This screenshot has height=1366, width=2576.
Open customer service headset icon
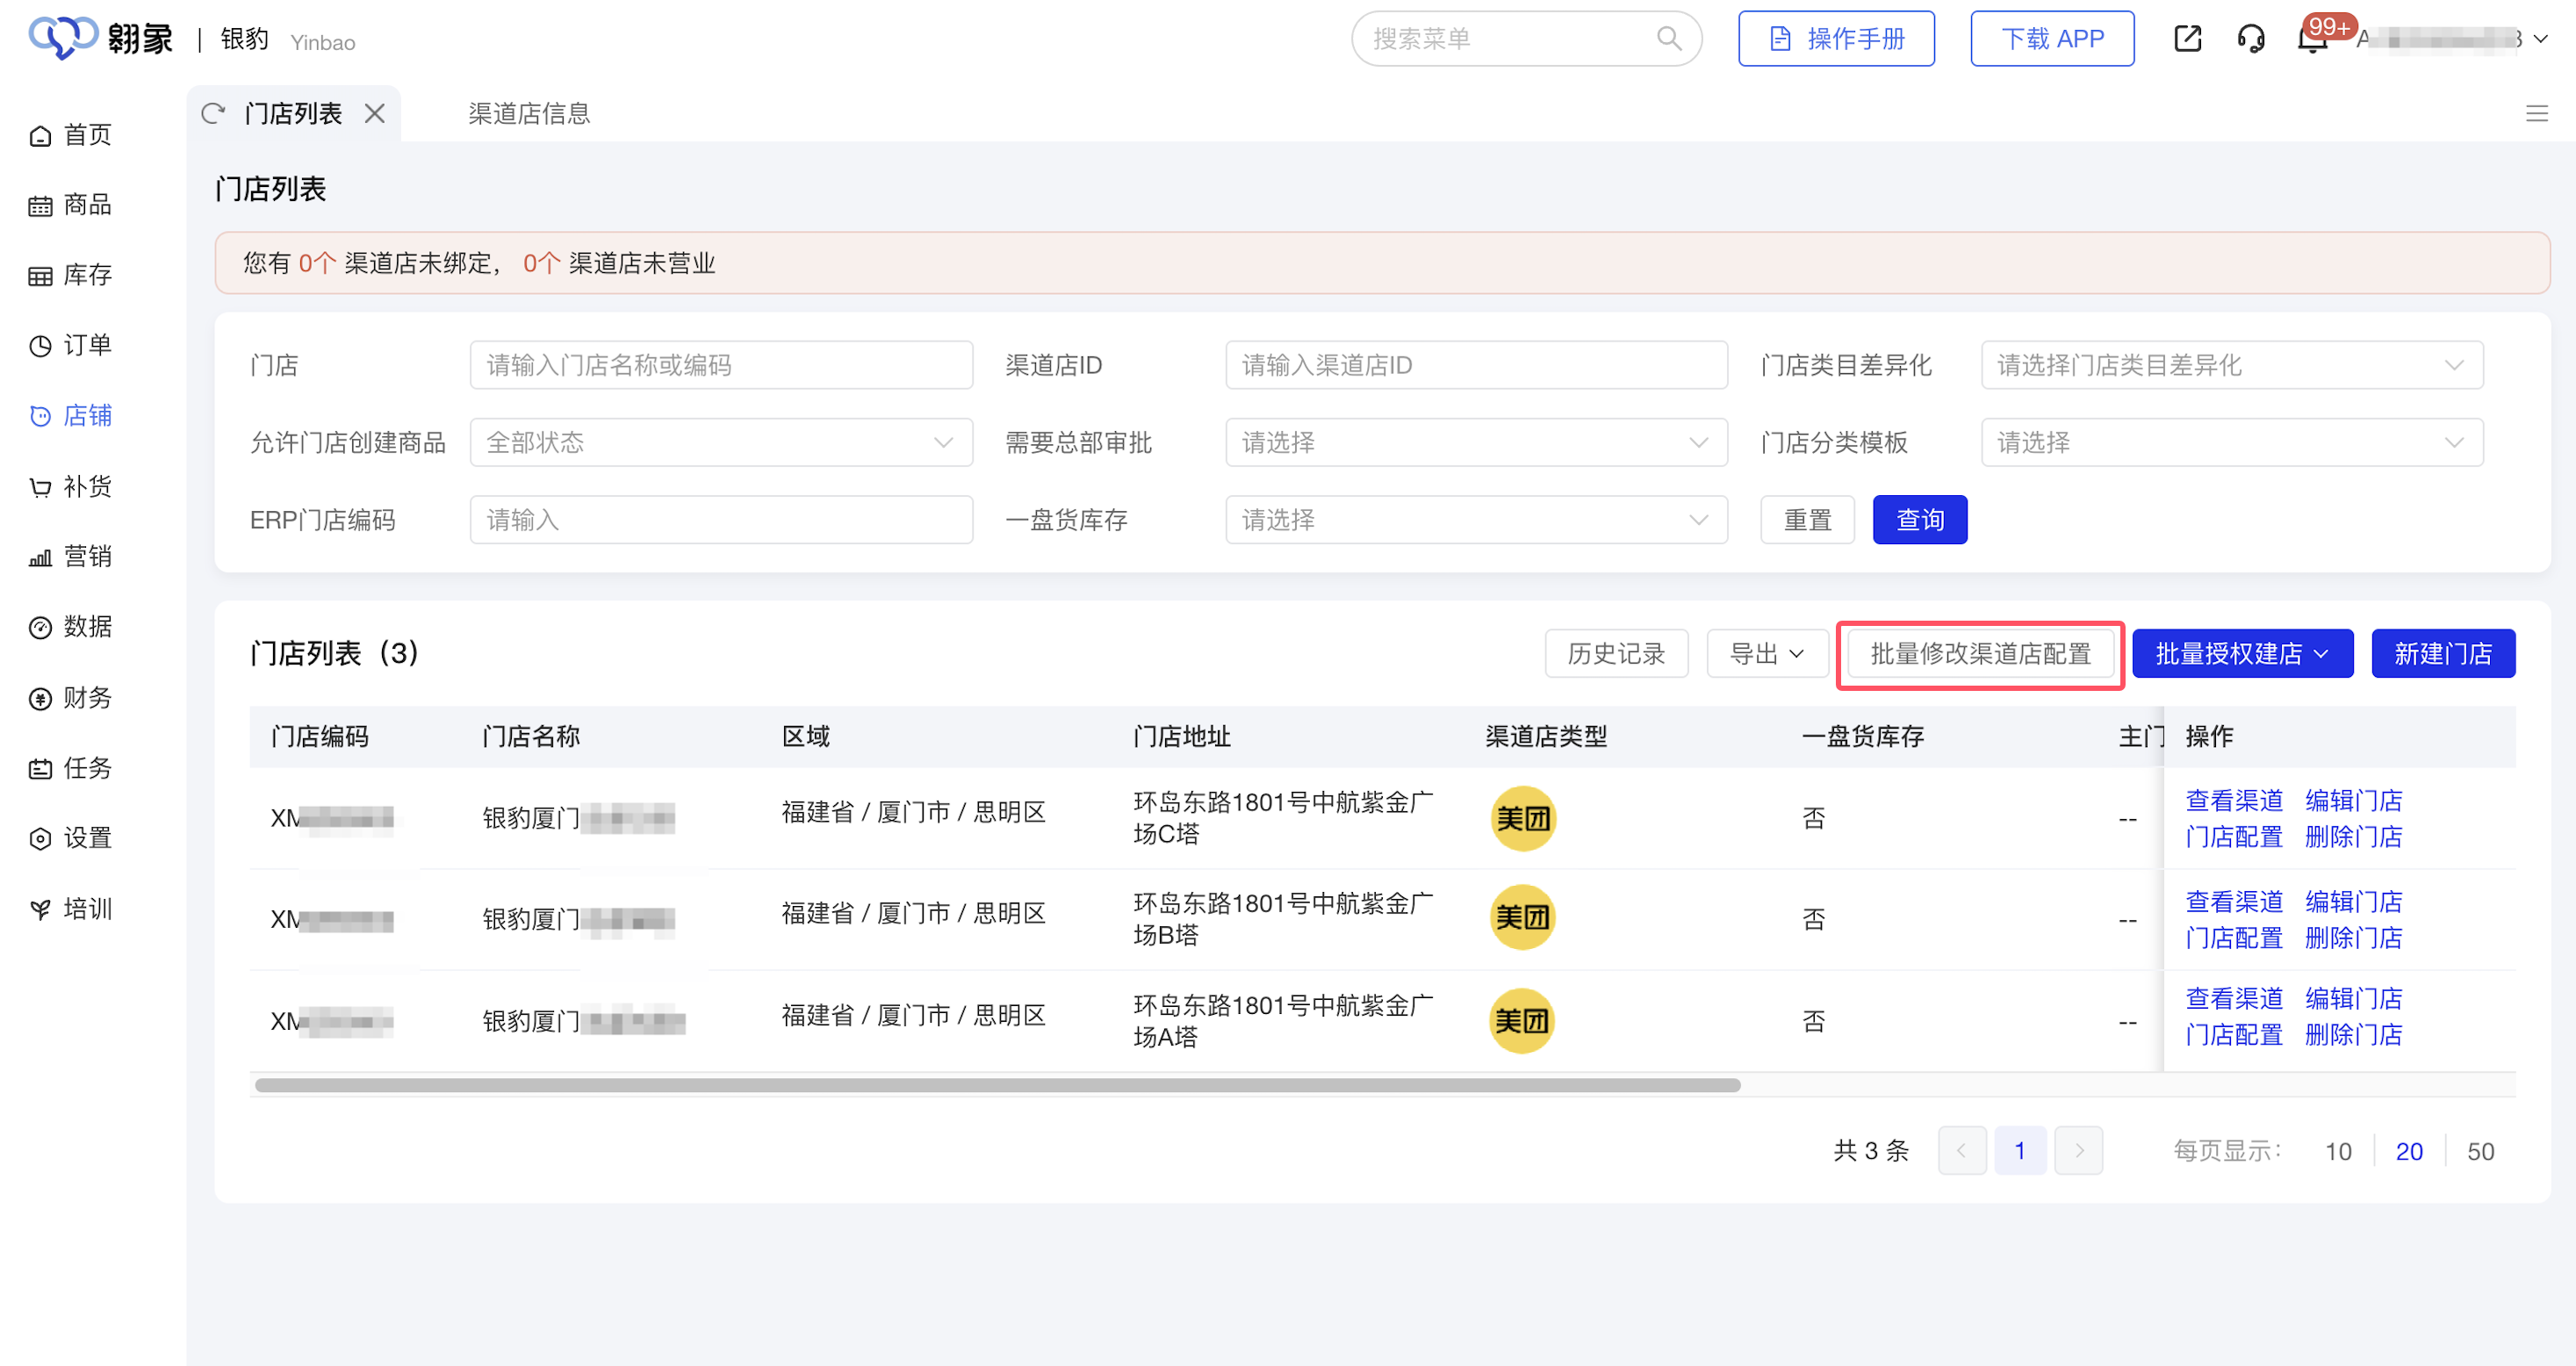pyautogui.click(x=2250, y=40)
